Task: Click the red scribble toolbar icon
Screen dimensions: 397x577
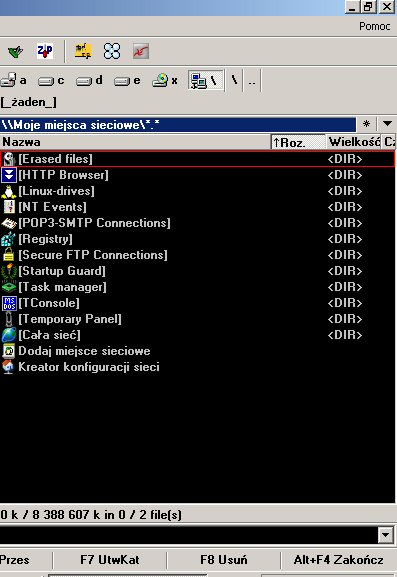Action: point(141,51)
